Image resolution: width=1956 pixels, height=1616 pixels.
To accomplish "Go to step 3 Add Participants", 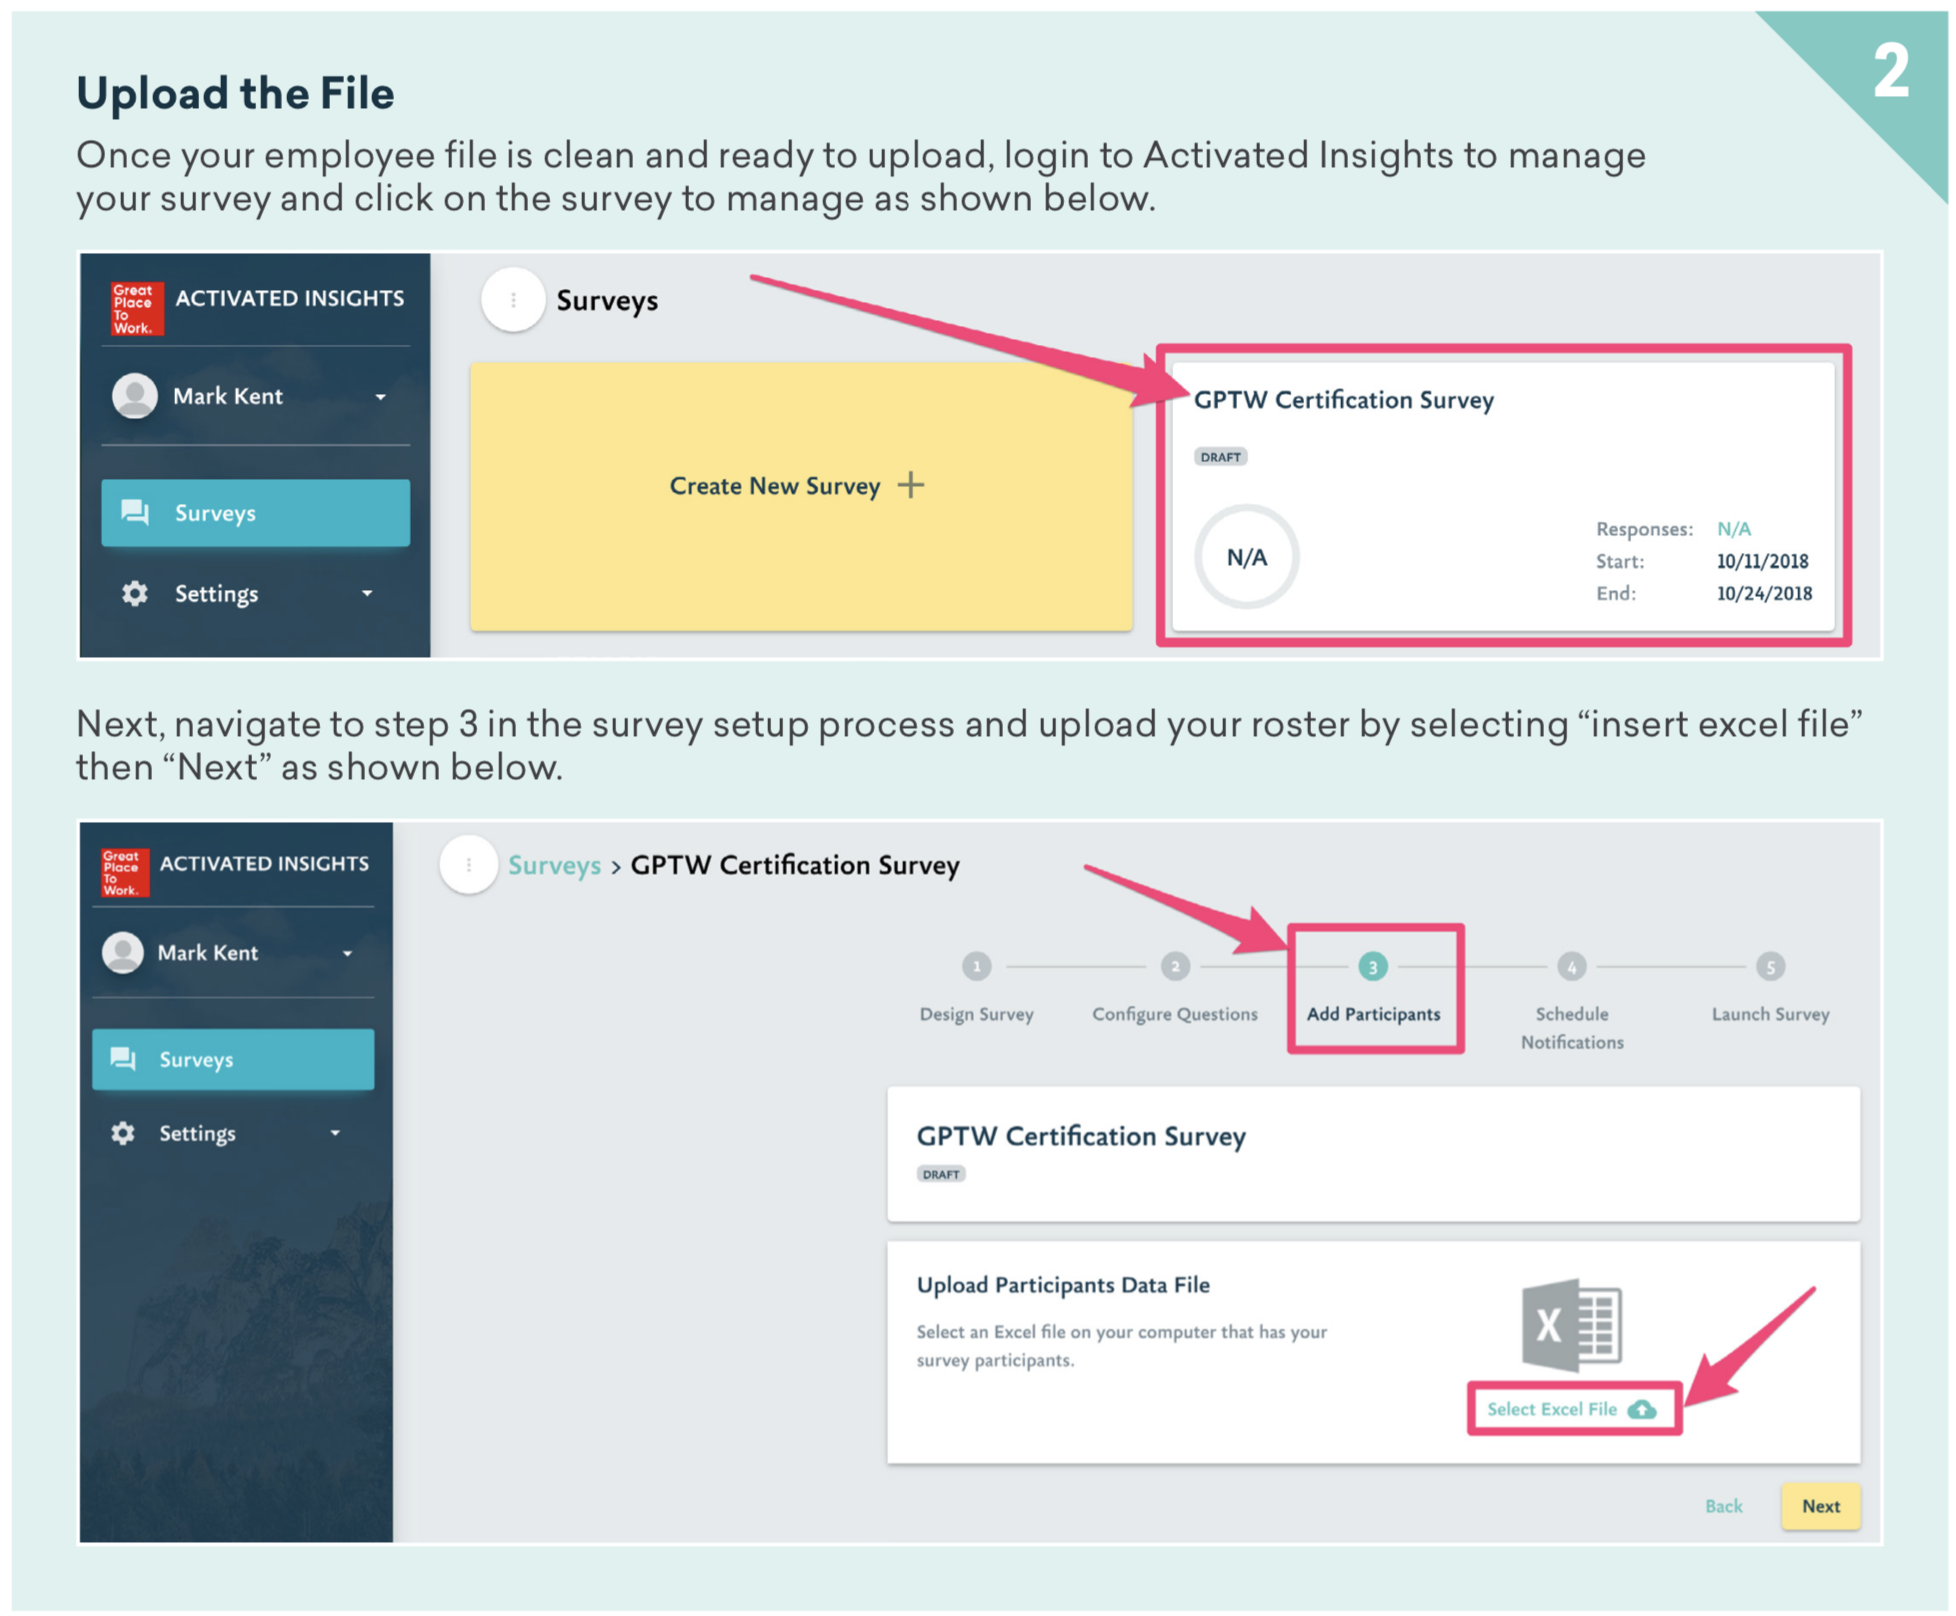I will point(1372,967).
